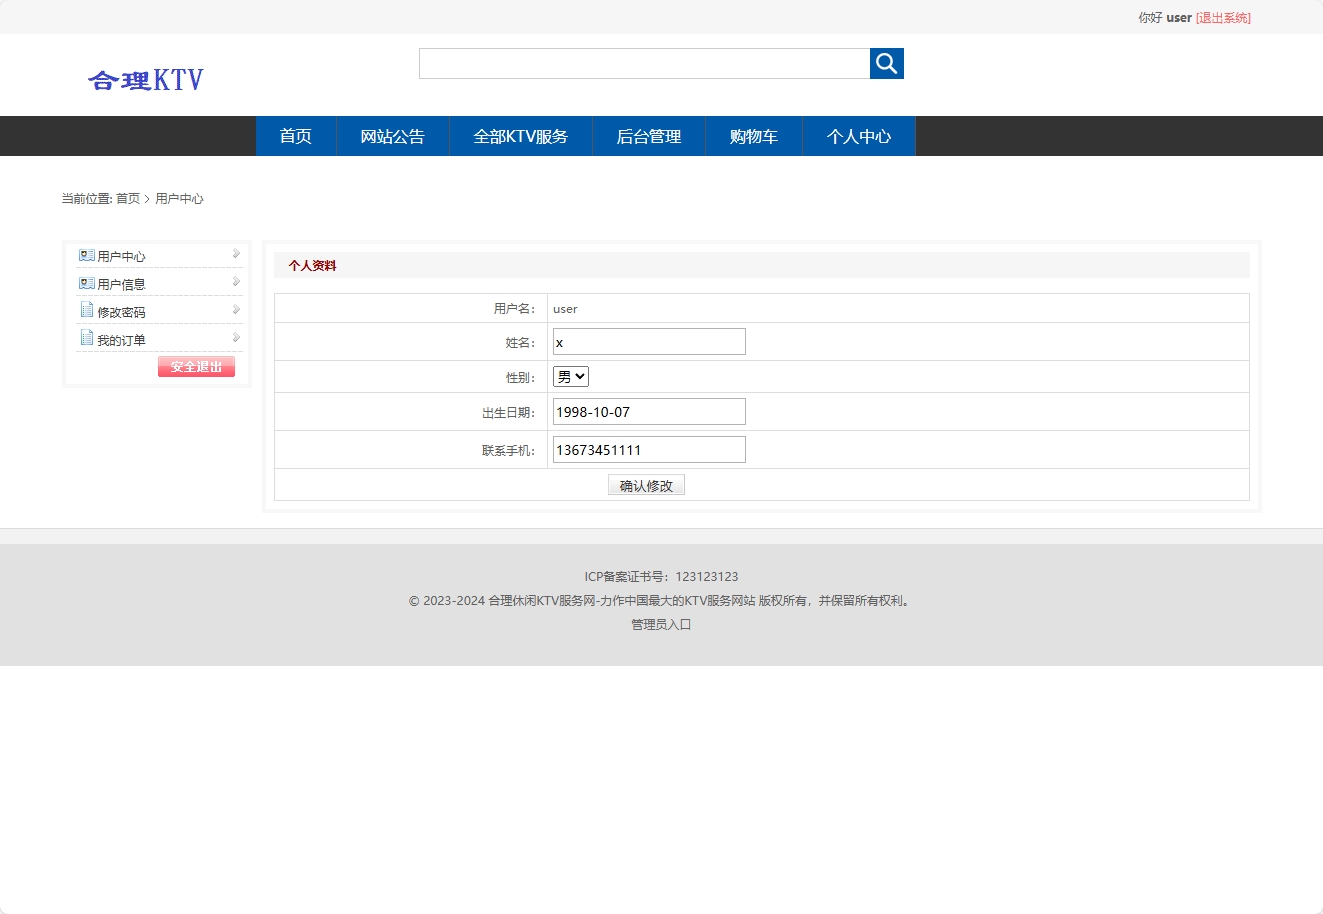1323x914 pixels.
Task: Open the 网站公告 menu item
Action: [393, 136]
